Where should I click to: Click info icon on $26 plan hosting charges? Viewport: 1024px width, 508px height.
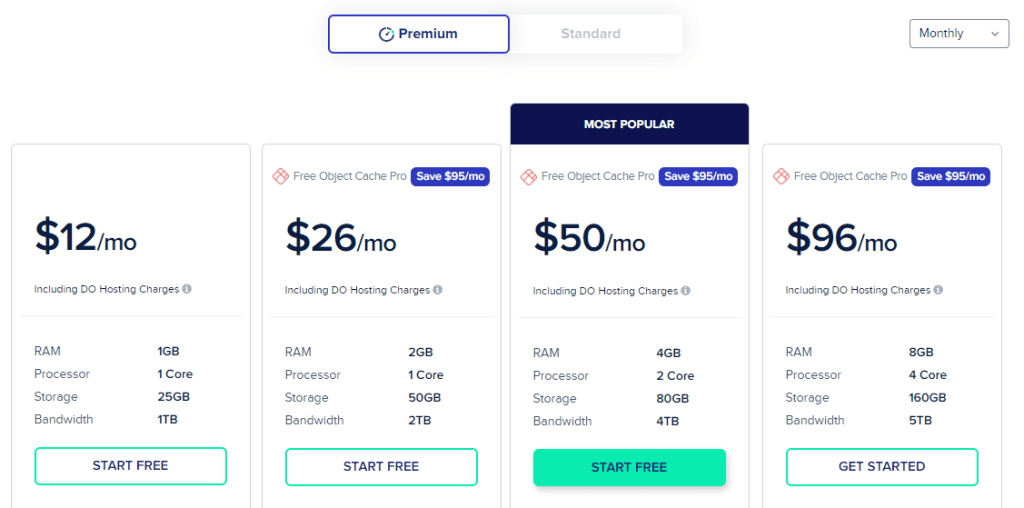437,290
